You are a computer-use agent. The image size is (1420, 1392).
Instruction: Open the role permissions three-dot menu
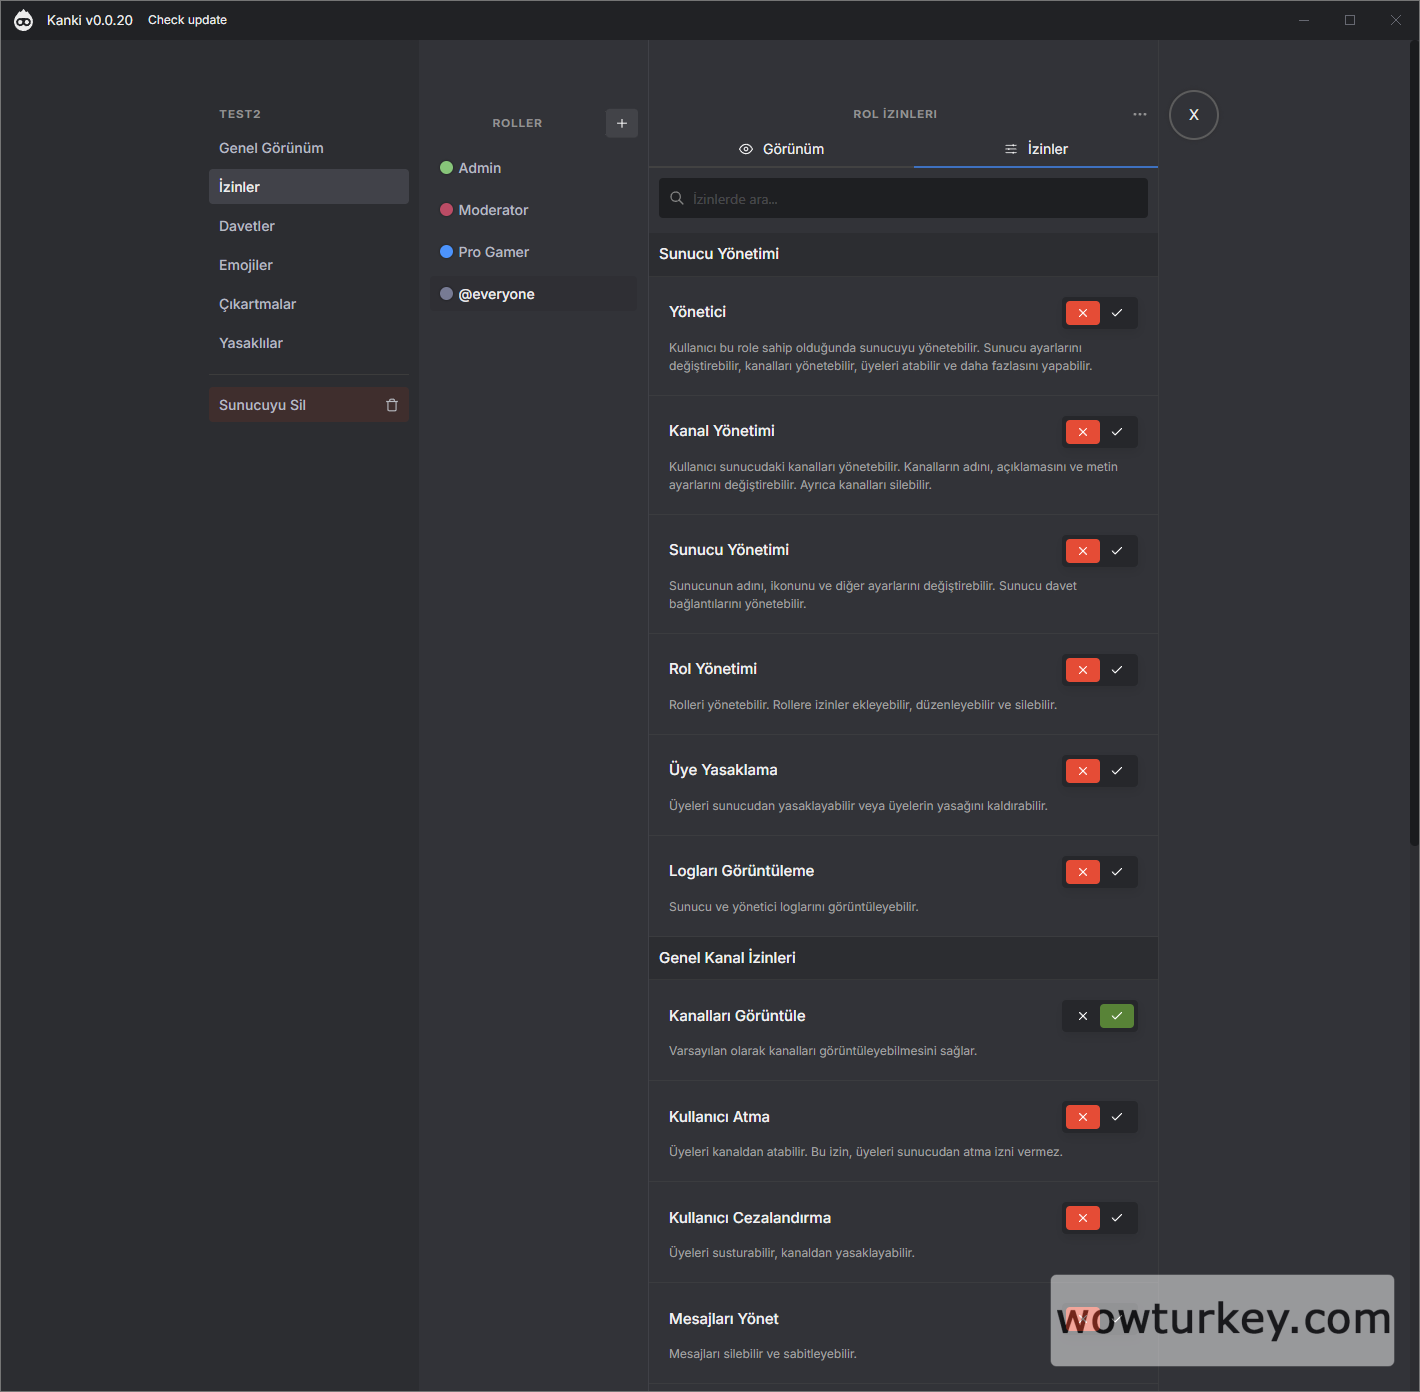point(1139,114)
